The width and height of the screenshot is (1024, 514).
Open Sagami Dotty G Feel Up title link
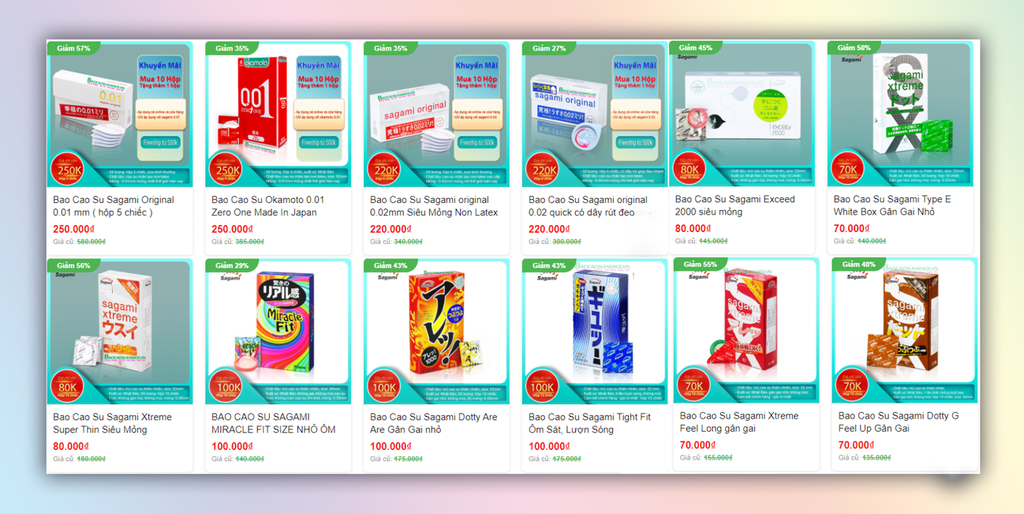(899, 422)
